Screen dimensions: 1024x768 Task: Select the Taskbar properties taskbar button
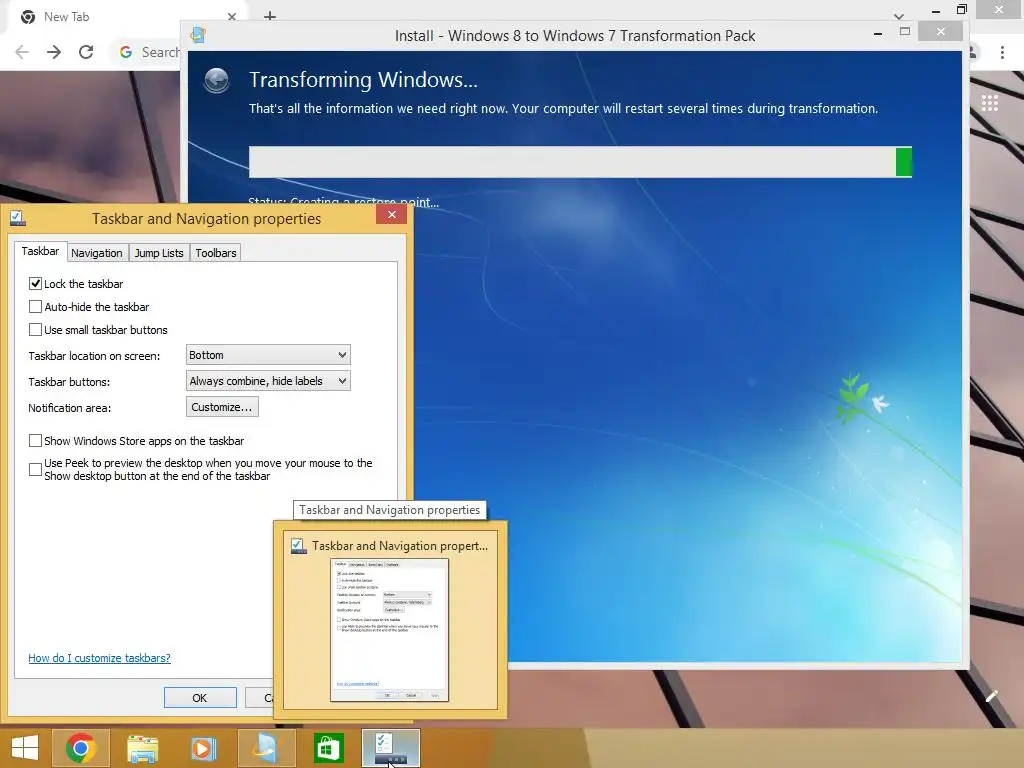click(391, 748)
